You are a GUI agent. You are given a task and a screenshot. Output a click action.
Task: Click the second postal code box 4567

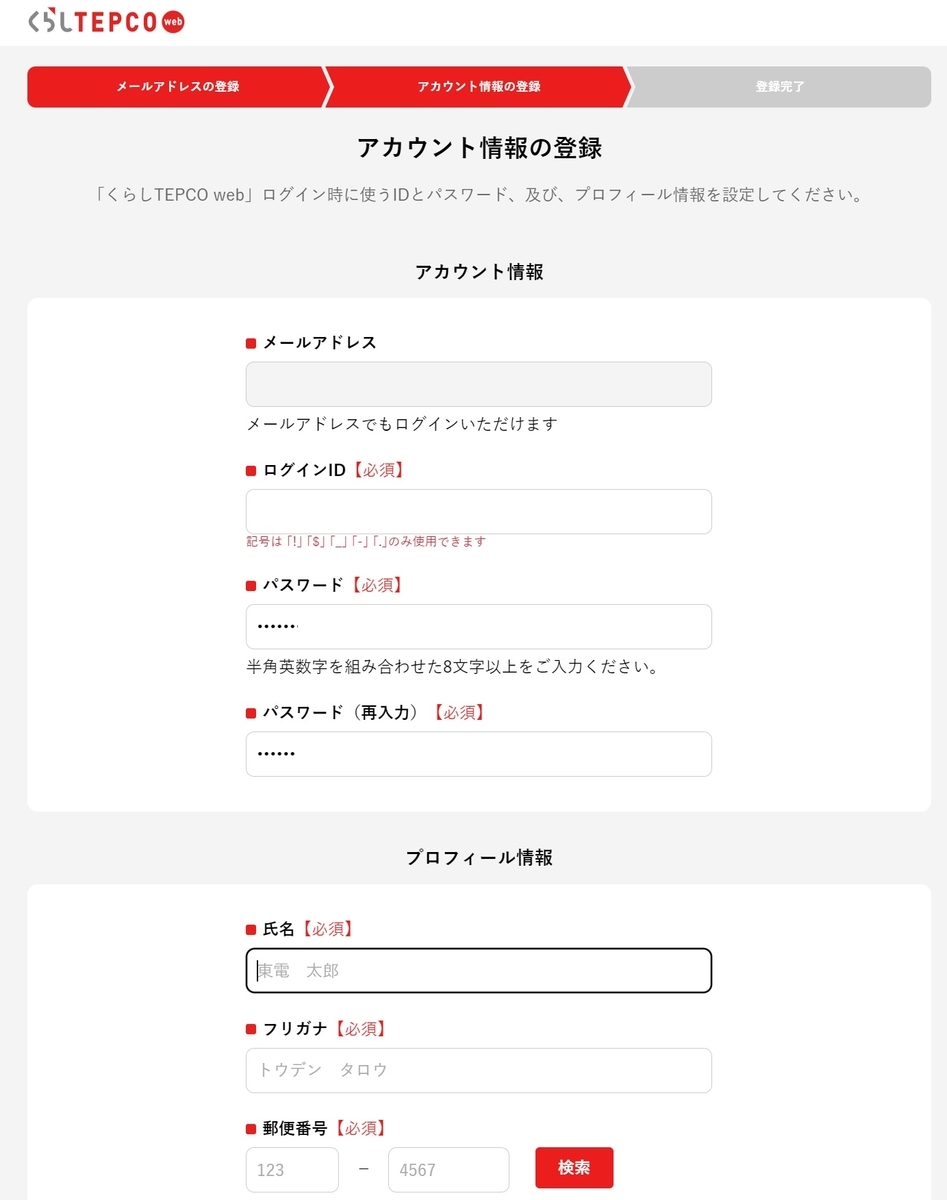coord(449,1169)
